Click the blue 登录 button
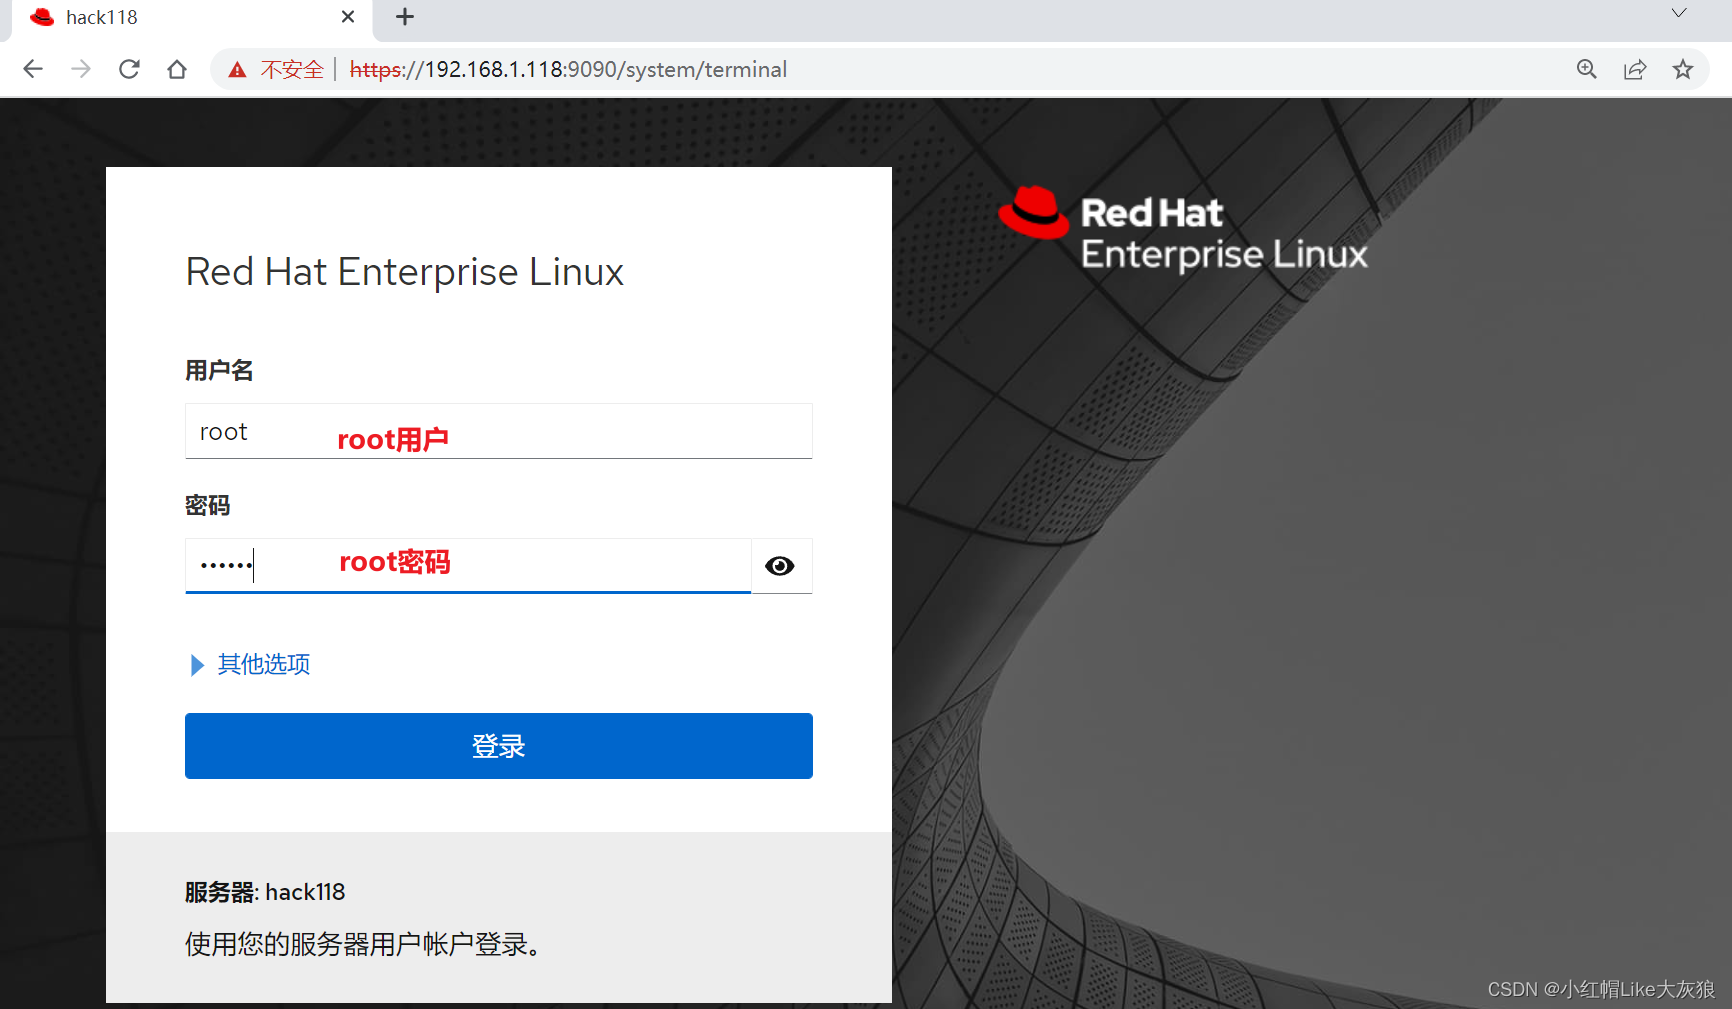The width and height of the screenshot is (1732, 1009). tap(499, 746)
